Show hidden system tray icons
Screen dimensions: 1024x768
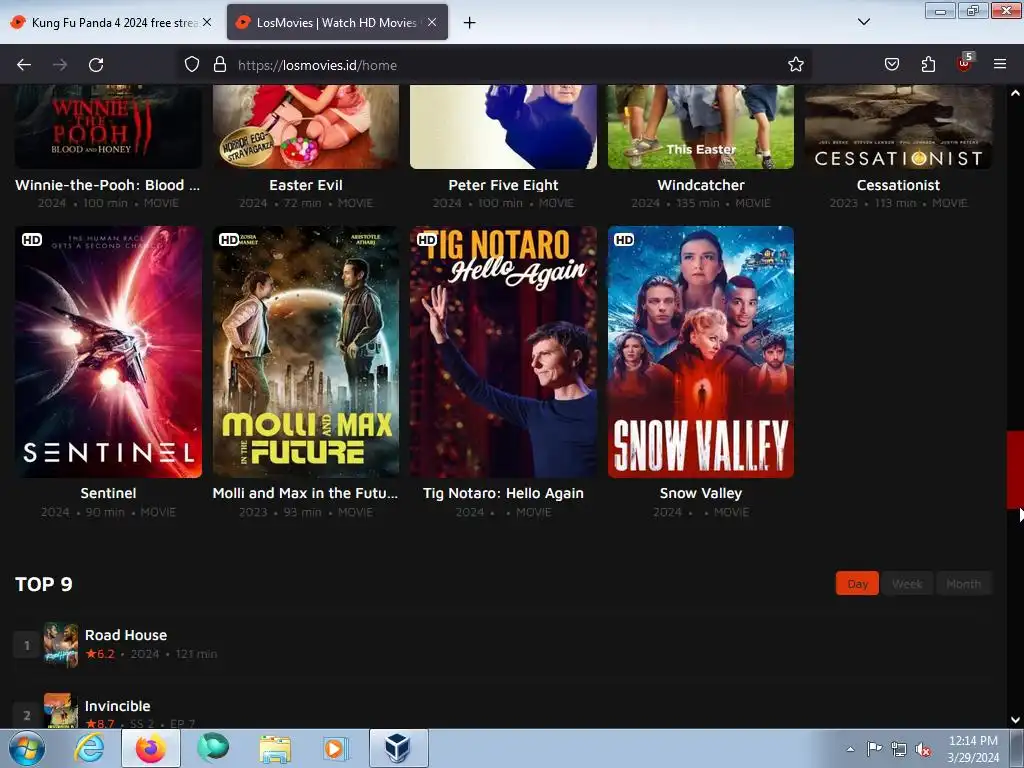coord(850,749)
